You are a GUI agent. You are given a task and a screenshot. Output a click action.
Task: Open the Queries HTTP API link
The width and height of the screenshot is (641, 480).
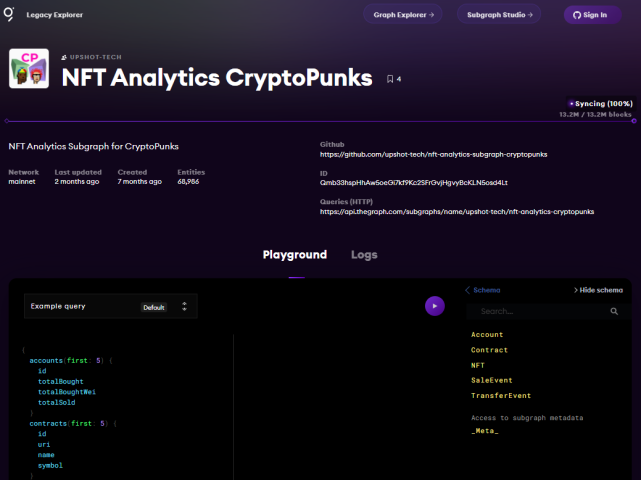(456, 212)
